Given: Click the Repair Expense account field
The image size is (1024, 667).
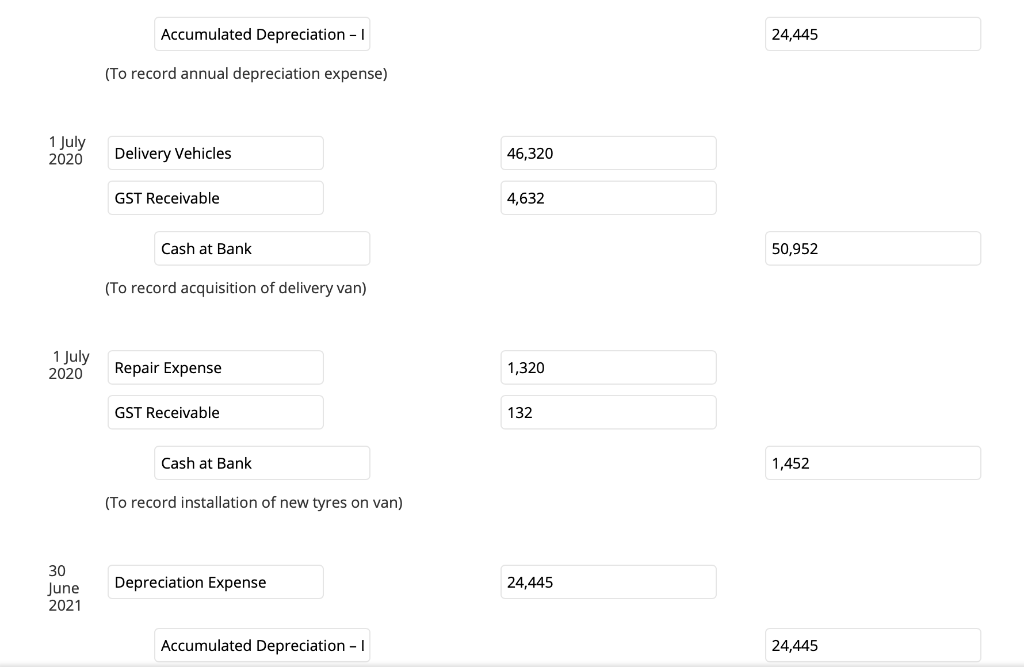Looking at the screenshot, I should [x=215, y=367].
